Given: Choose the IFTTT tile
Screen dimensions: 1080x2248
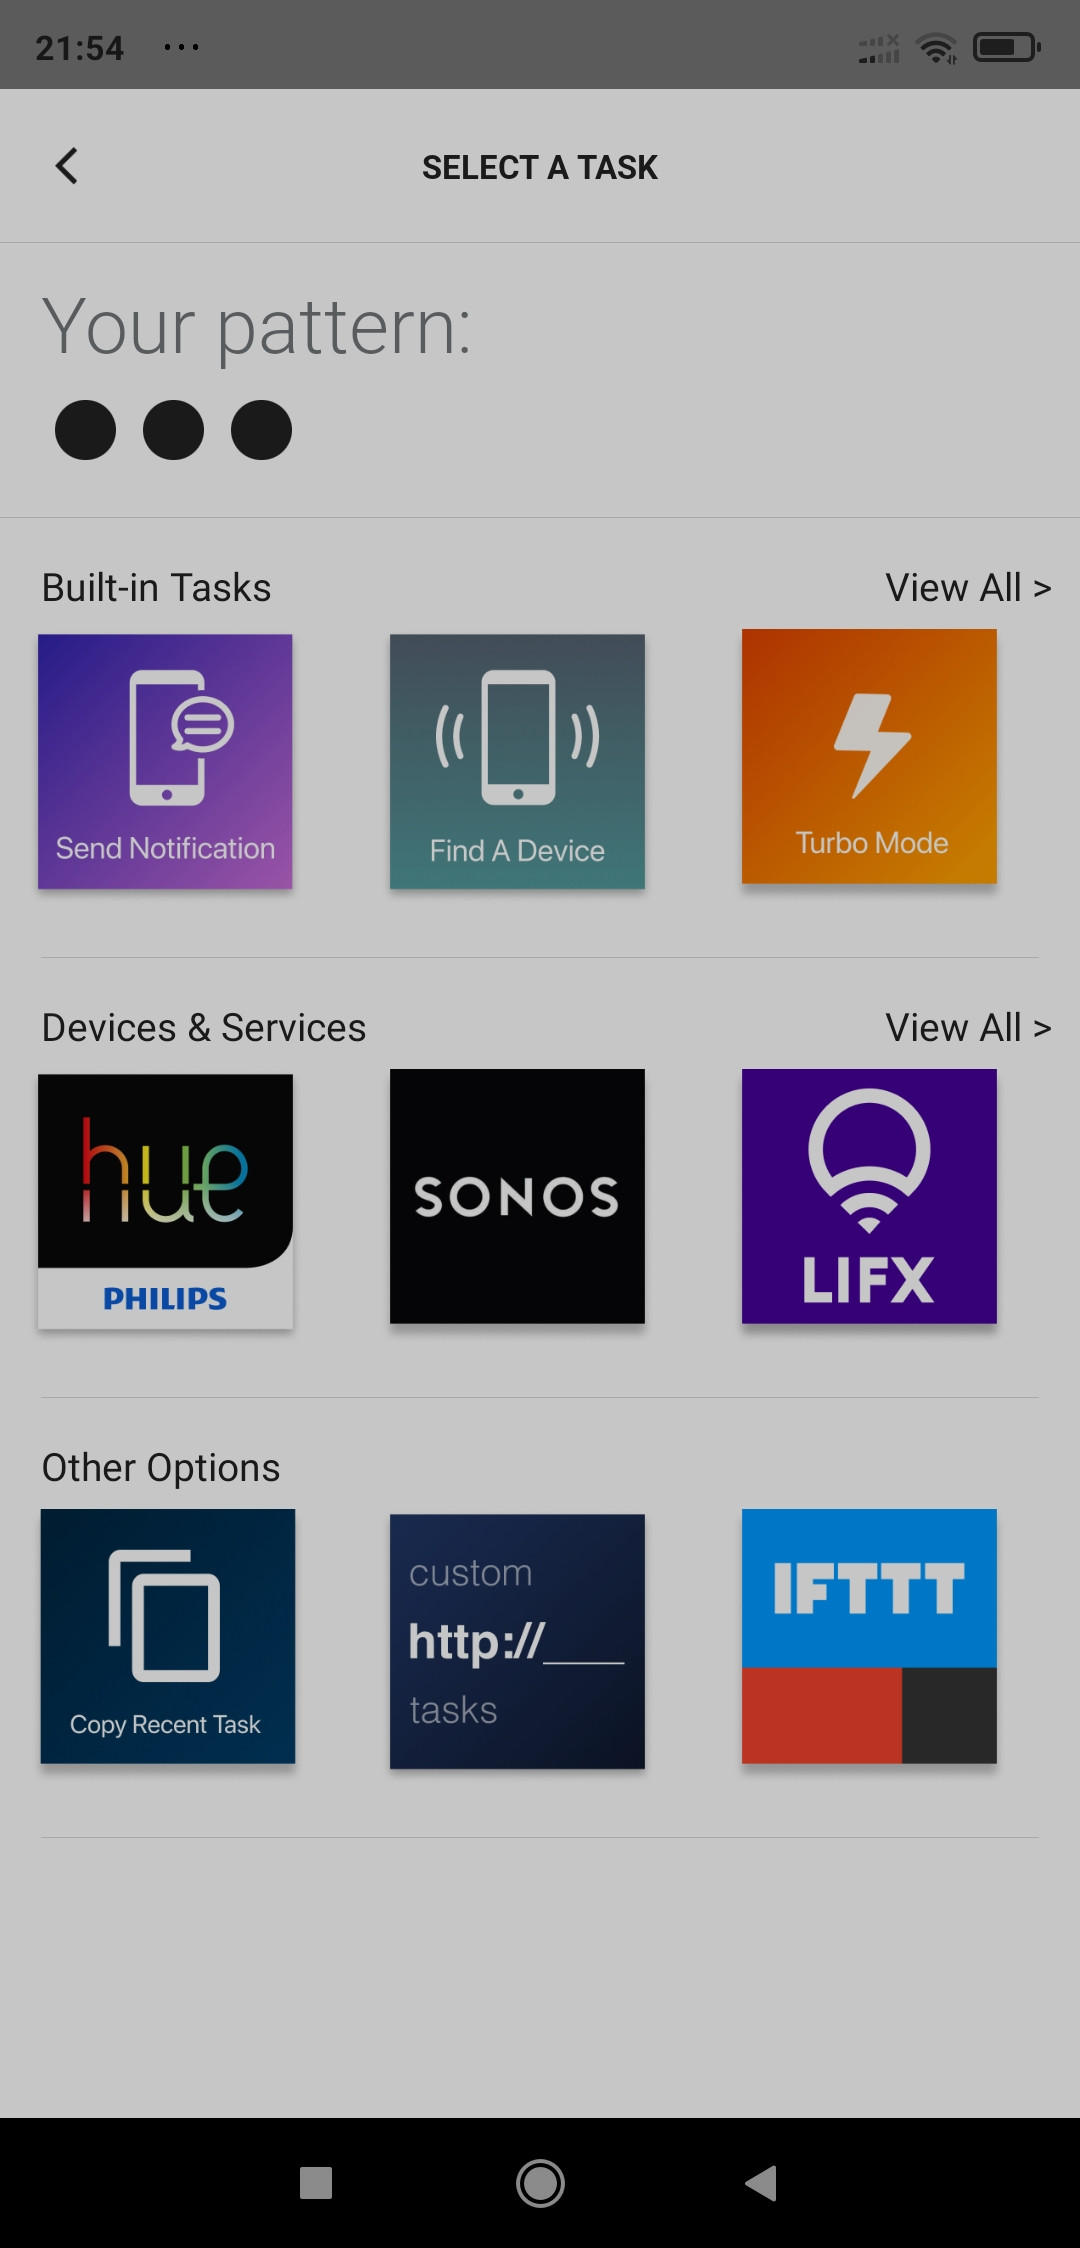Looking at the screenshot, I should 869,1636.
